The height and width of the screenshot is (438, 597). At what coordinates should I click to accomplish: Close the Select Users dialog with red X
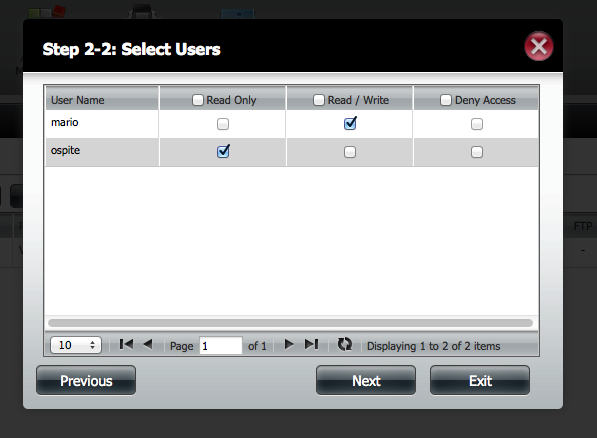pos(539,46)
